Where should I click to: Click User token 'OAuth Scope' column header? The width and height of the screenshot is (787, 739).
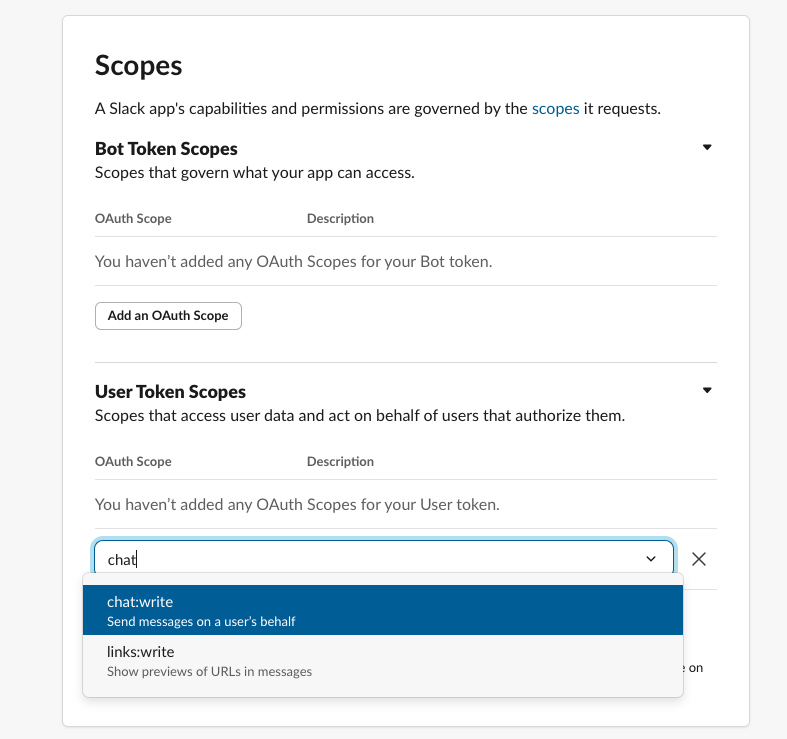[133, 462]
